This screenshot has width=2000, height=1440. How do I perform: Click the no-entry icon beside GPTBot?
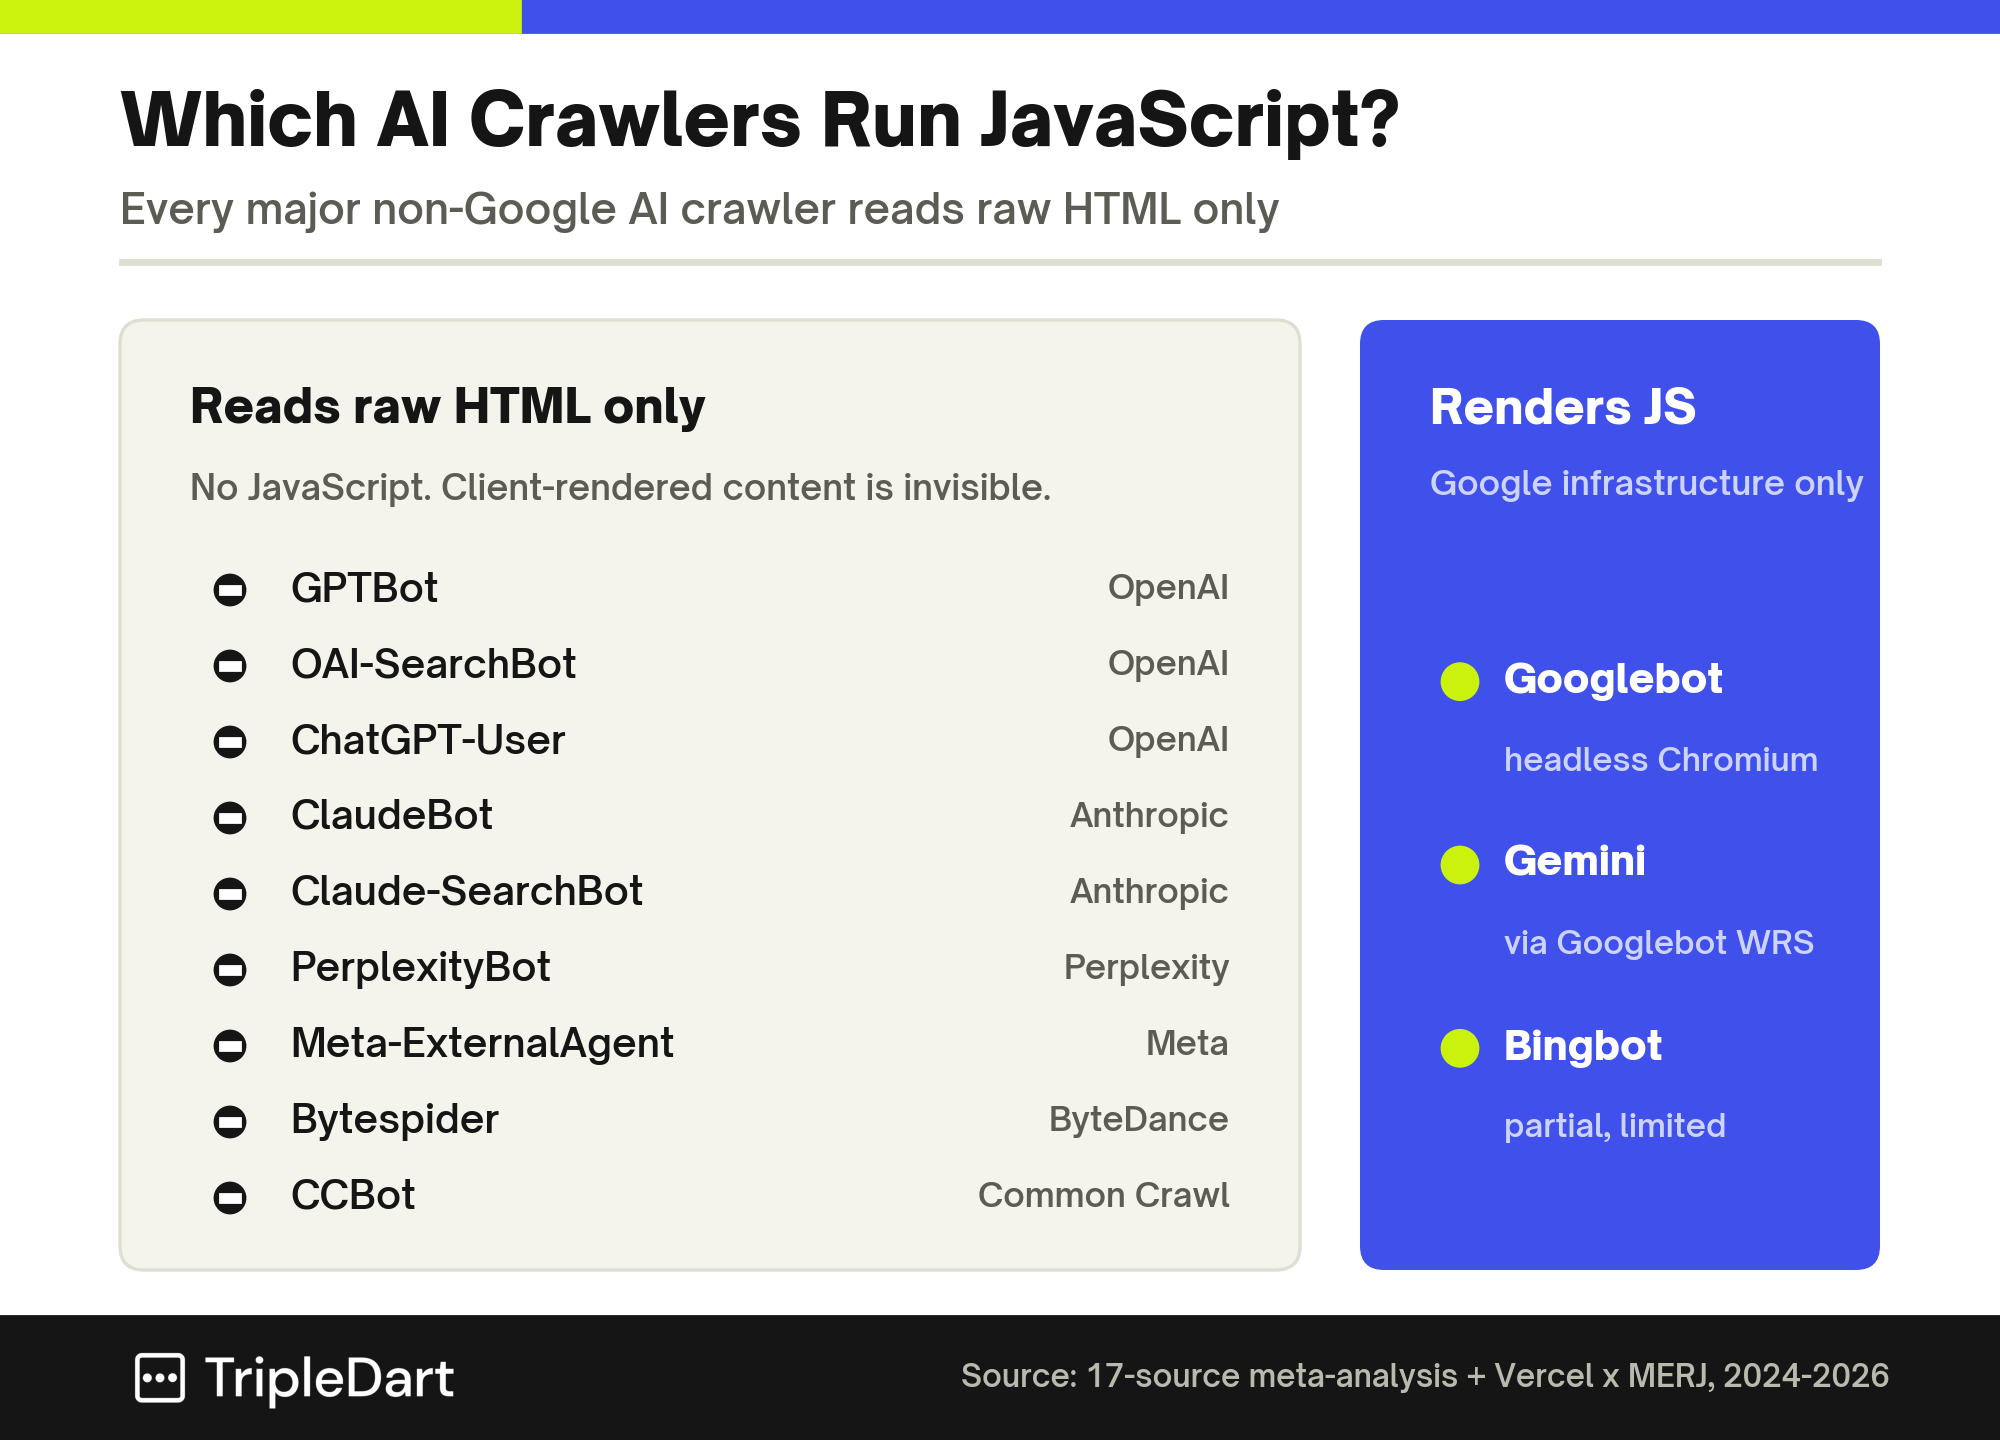click(230, 590)
